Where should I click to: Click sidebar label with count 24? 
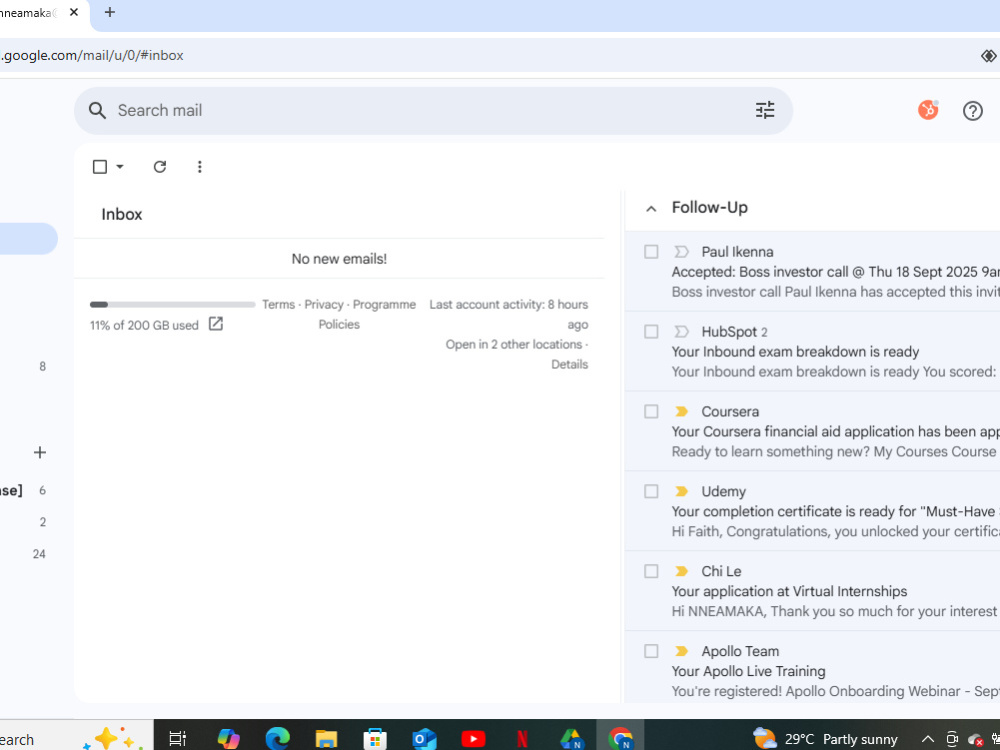pyautogui.click(x=39, y=554)
